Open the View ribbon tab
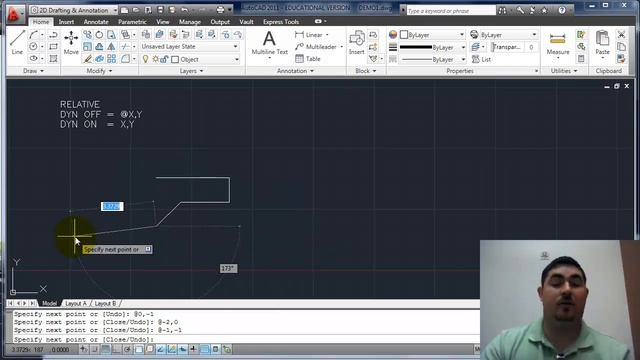 coord(162,22)
